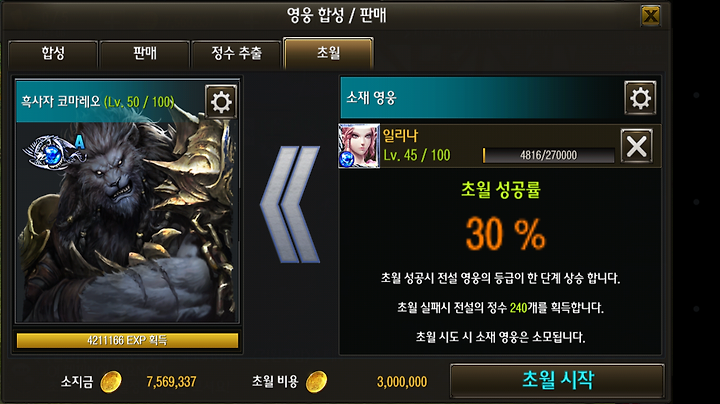Click the 일리나 hero portrait thumbnail
This screenshot has width=720, height=404.
coord(359,146)
